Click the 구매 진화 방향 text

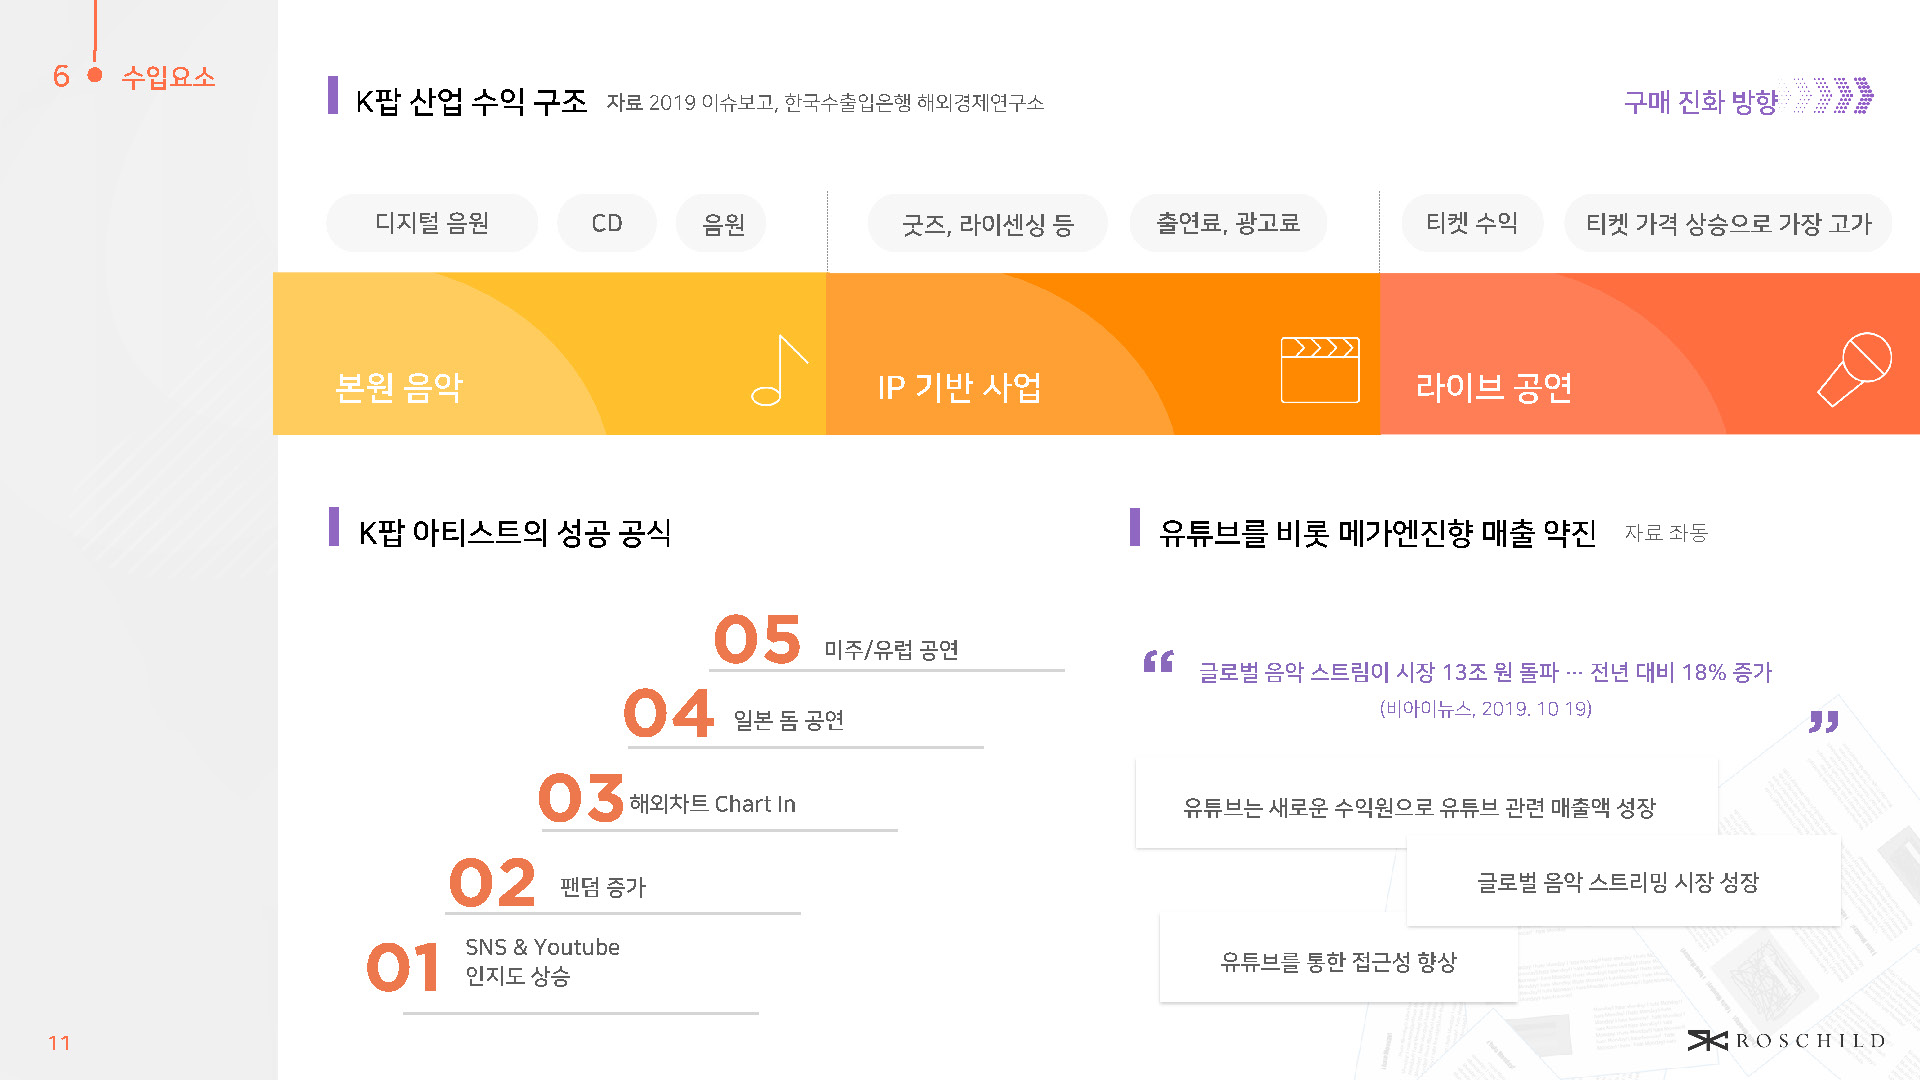coord(1700,101)
